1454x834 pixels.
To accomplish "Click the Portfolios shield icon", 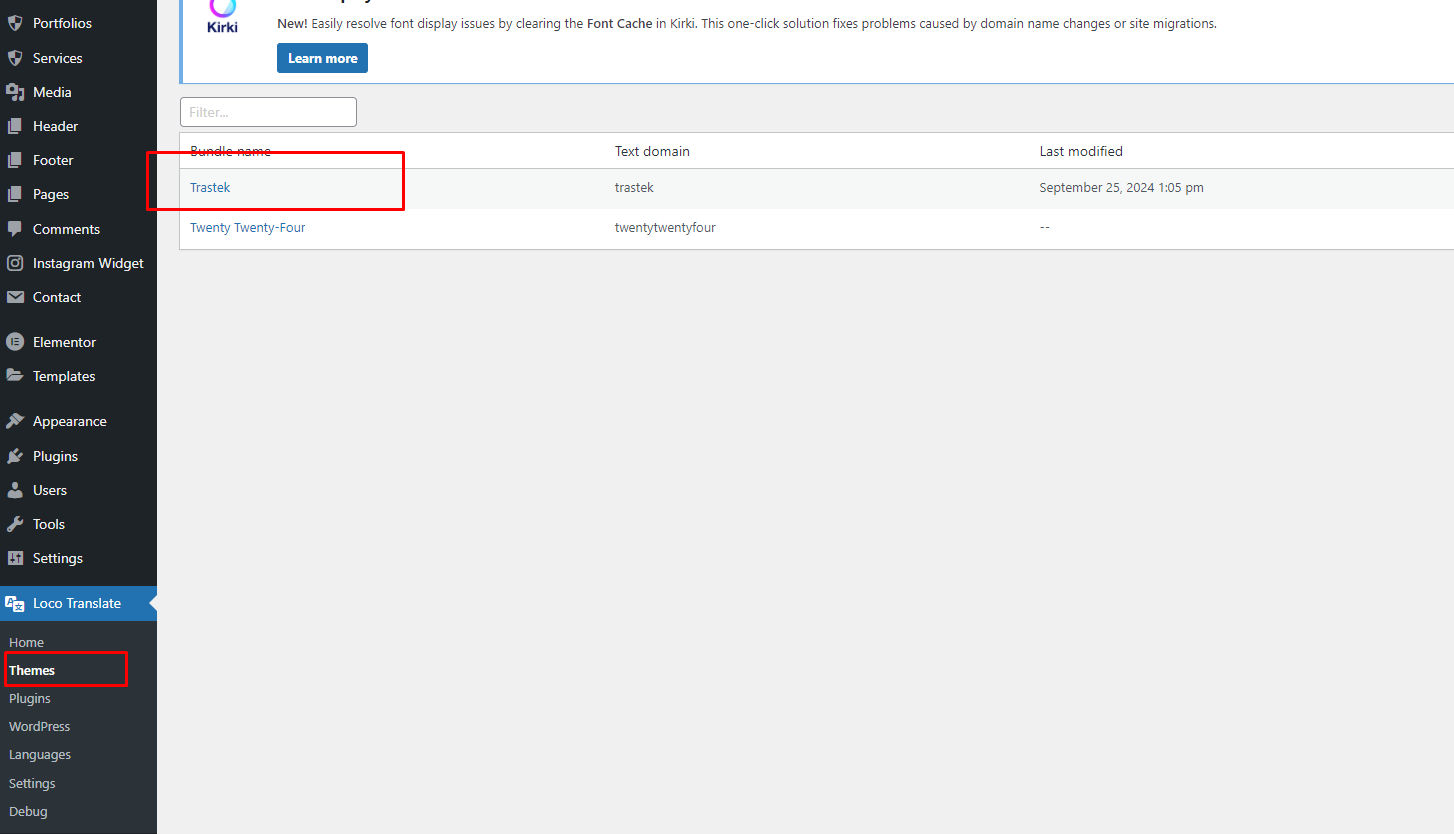I will [15, 23].
